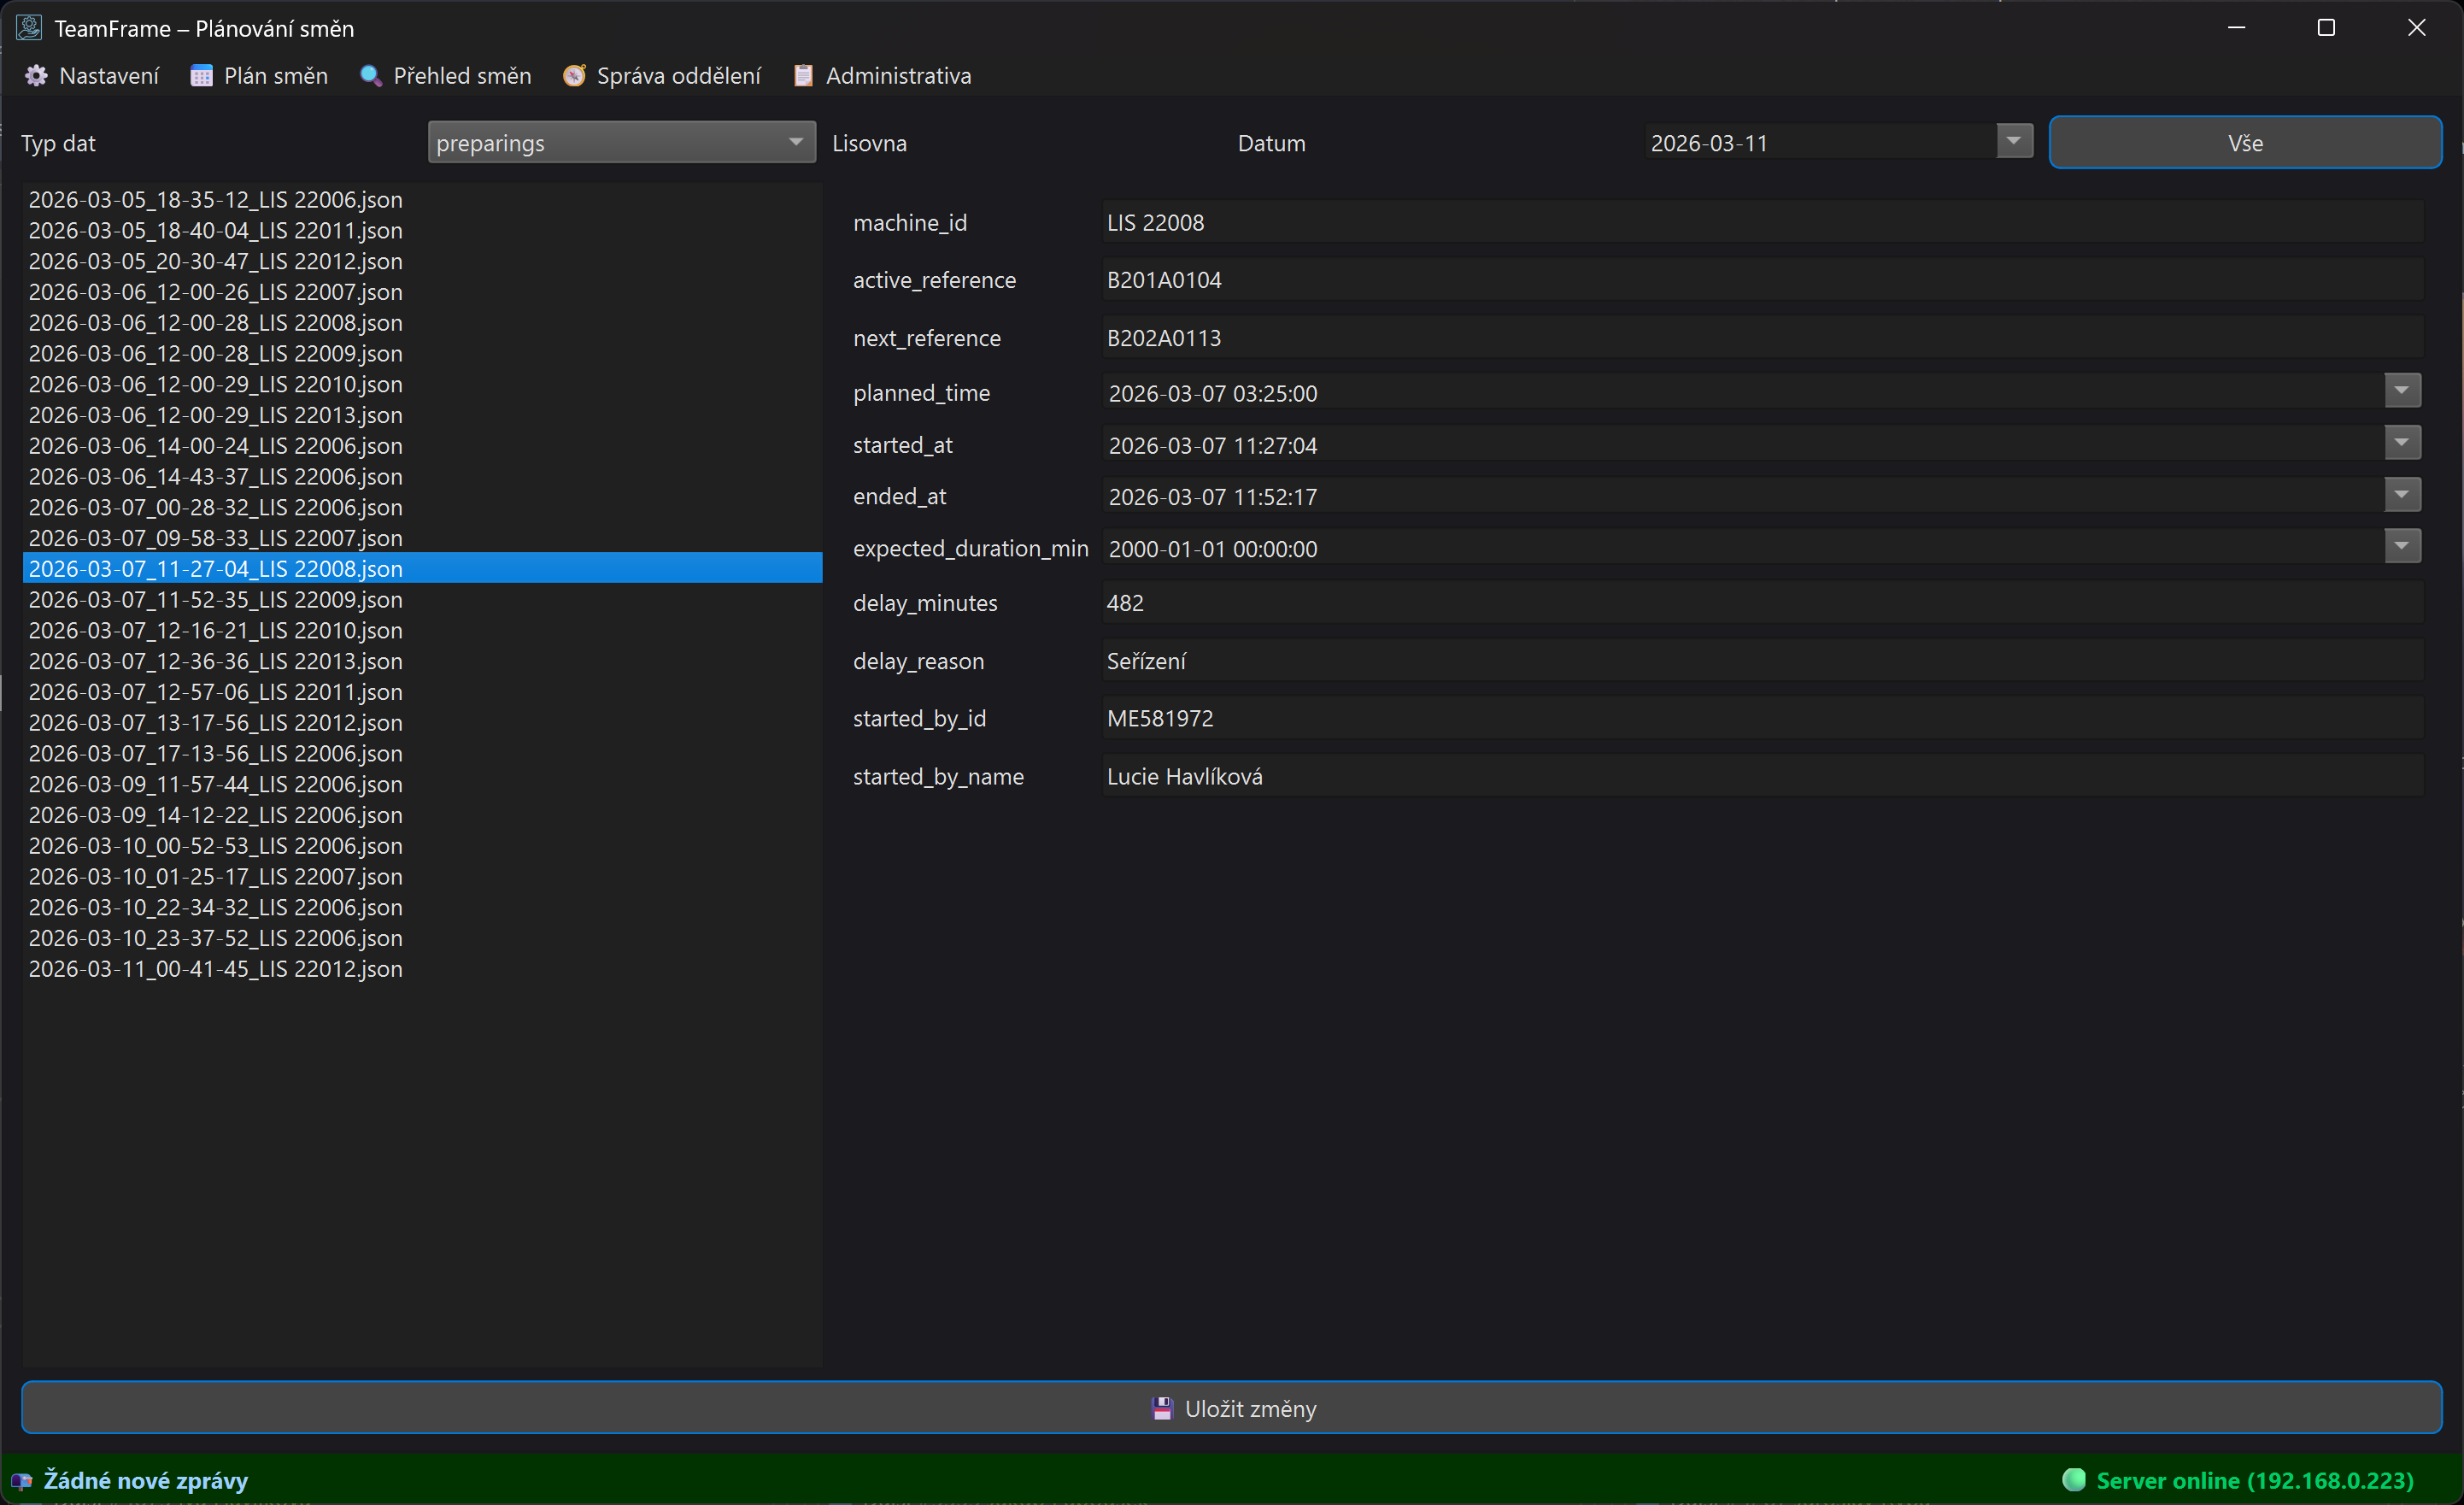The width and height of the screenshot is (2464, 1505).
Task: Select file 2026-03-07_11-52-35_LIS 22009.json
Action: click(216, 600)
